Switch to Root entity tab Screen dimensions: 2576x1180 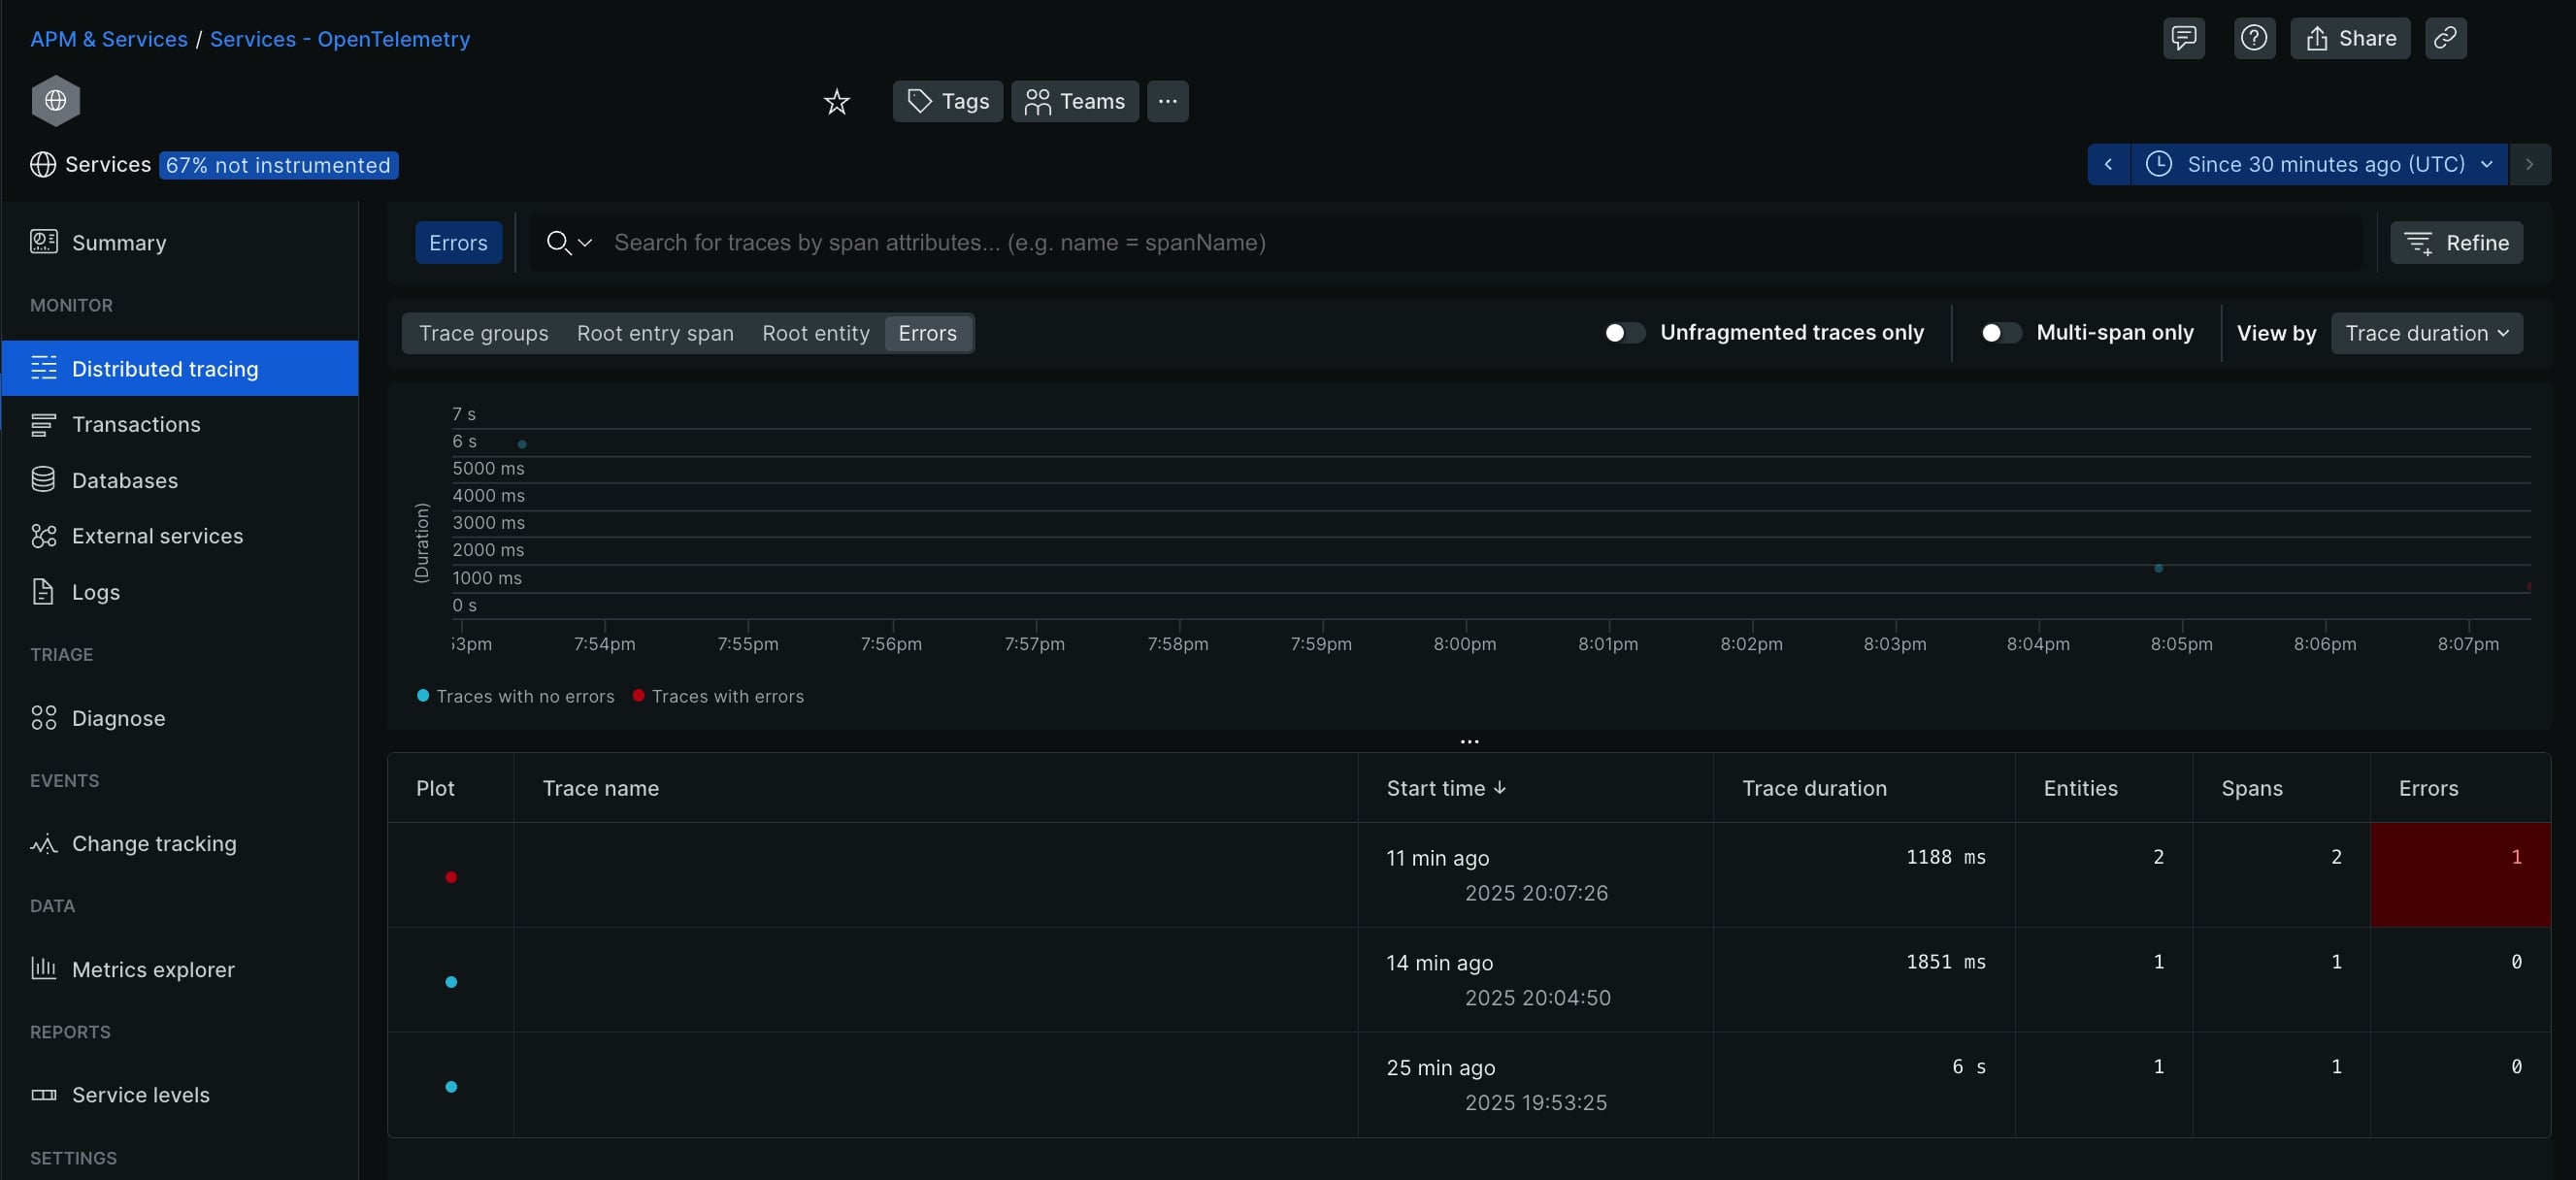coord(815,333)
